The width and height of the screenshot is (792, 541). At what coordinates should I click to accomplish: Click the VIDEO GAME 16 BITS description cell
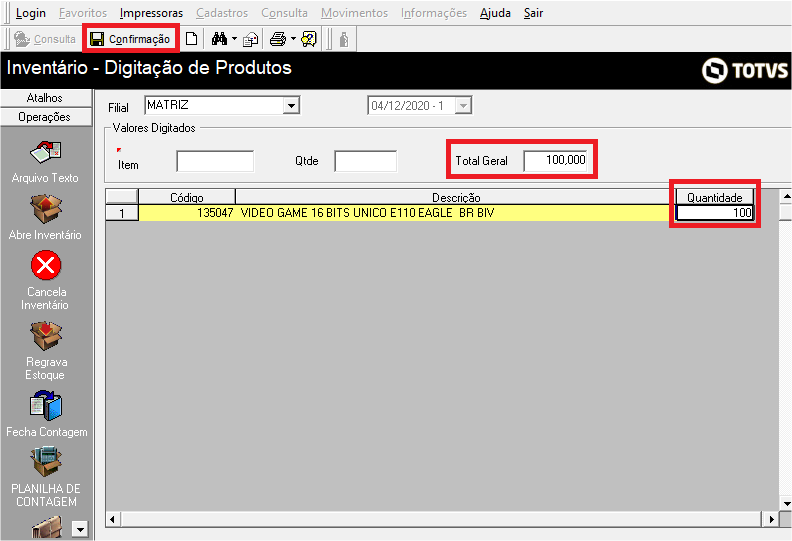pos(456,213)
